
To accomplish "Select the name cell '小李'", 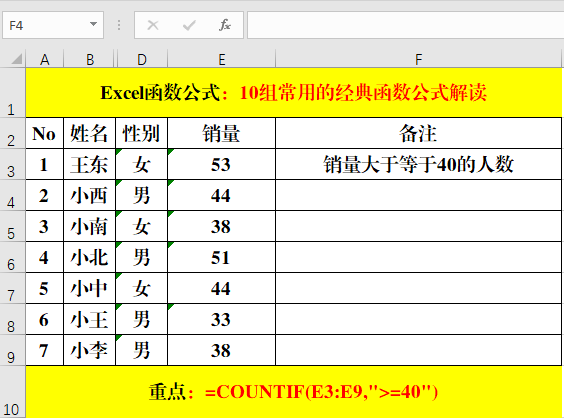I will (90, 350).
